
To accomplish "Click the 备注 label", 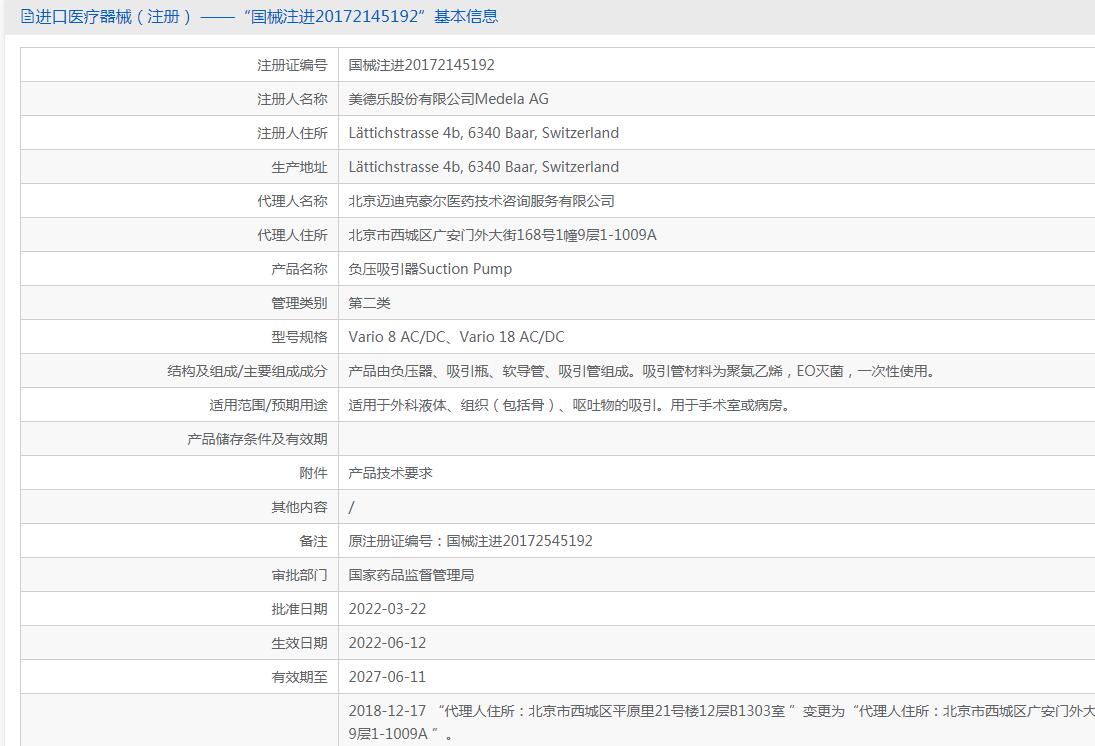I will [313, 541].
